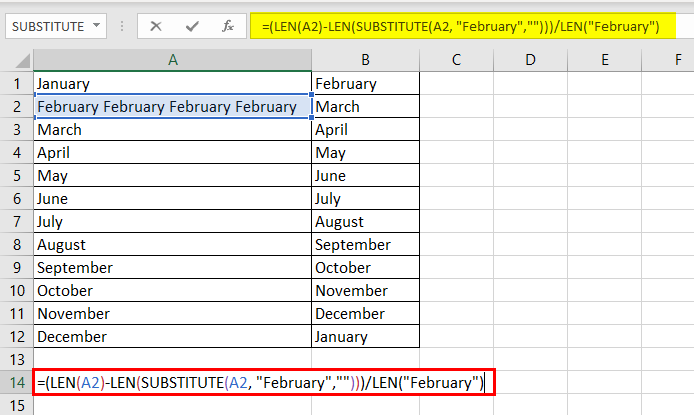
Task: Select row 2 header
Action: (17, 106)
